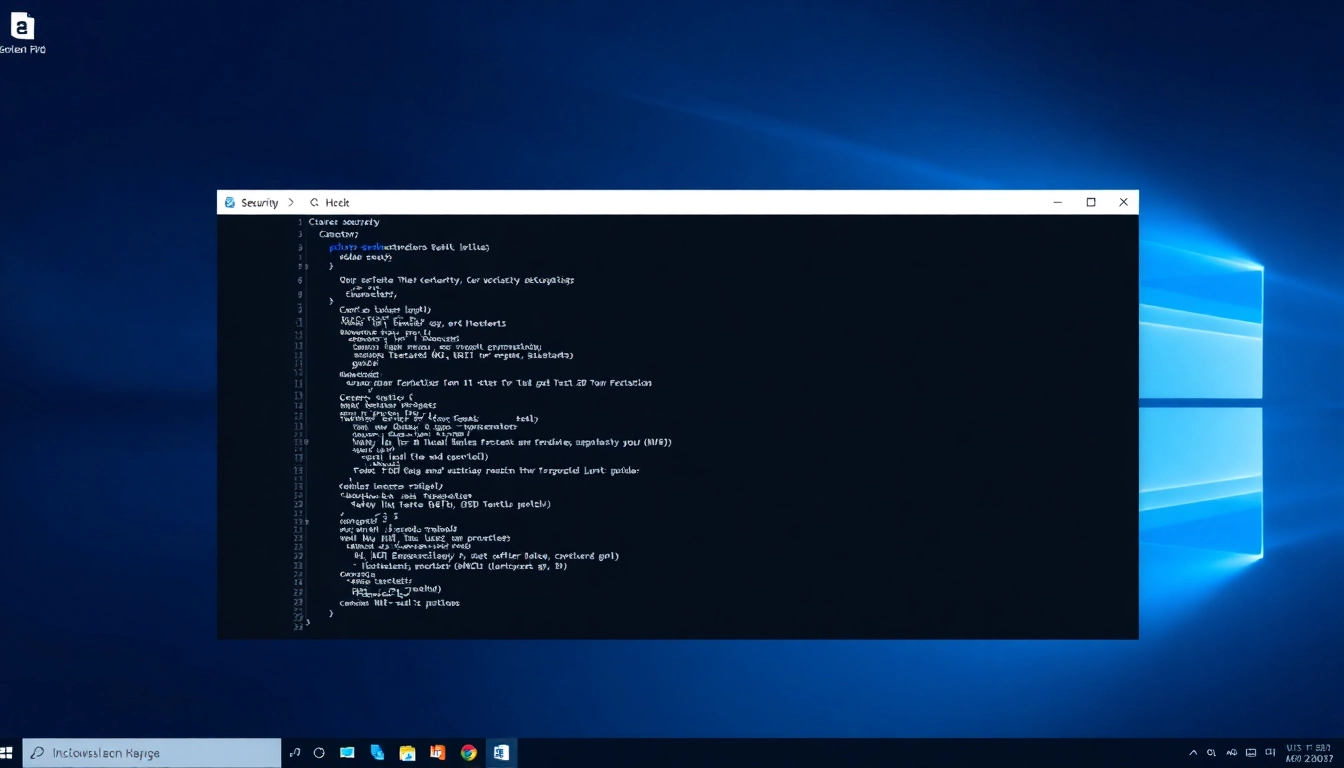Open the blue document taskbar icon
1344x768 pixels.
[377, 753]
